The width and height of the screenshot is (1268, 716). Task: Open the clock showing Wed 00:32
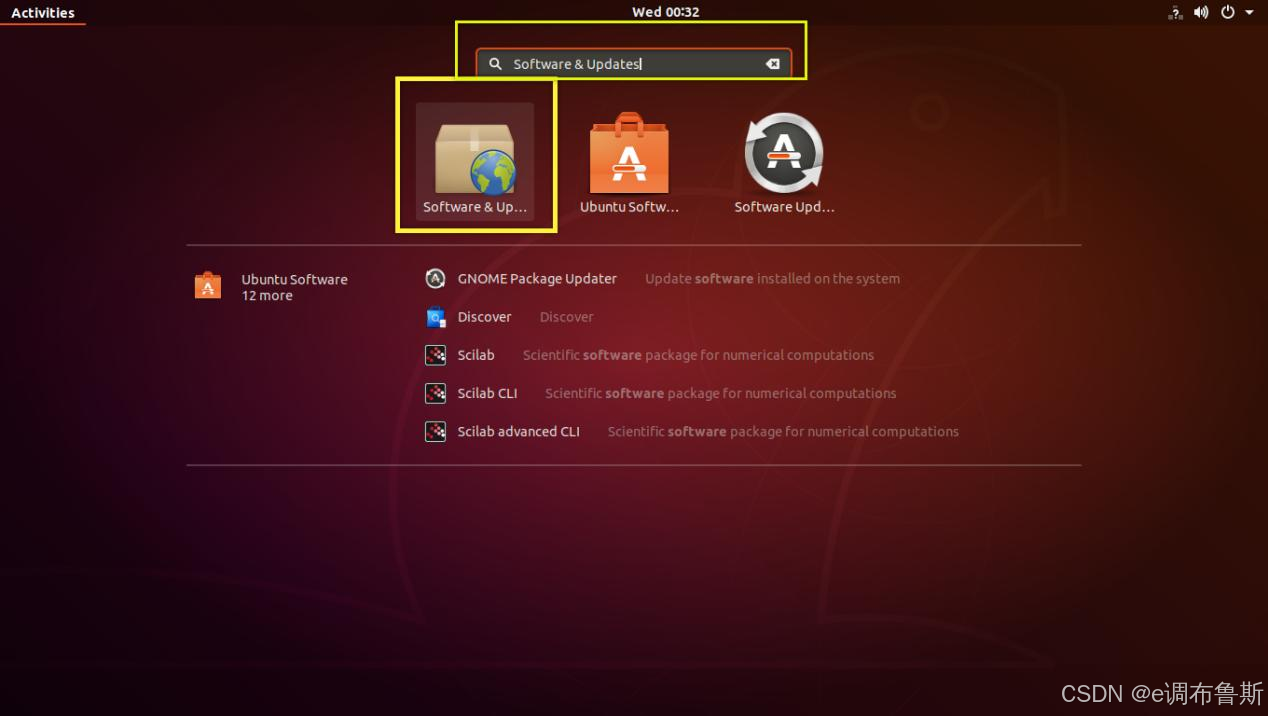(x=665, y=12)
